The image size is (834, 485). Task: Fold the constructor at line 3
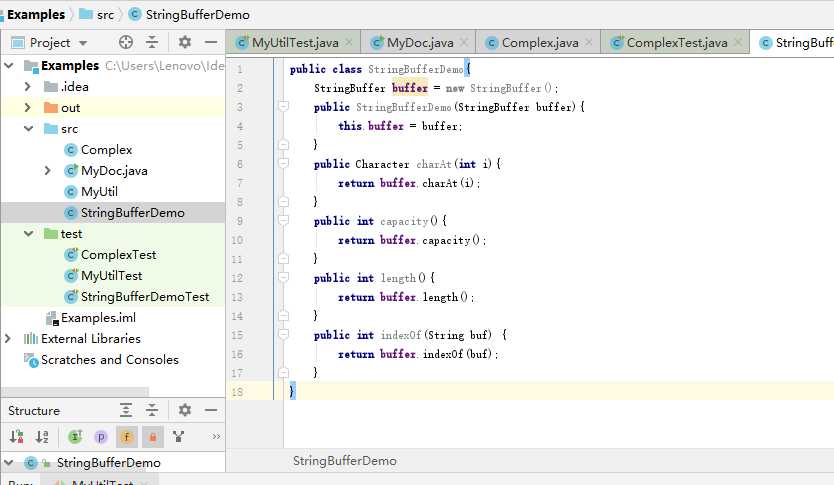[283, 106]
